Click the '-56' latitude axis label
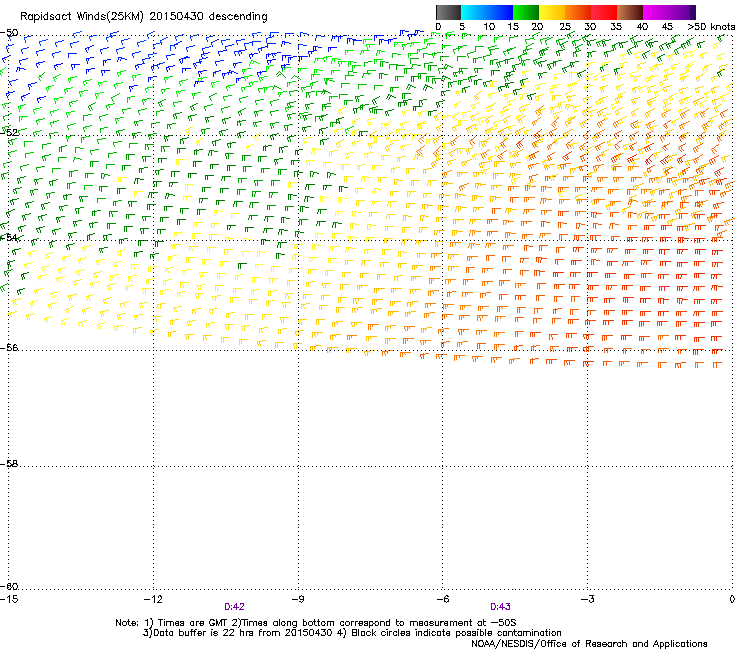Image resolution: width=740 pixels, height=650 pixels. click(9, 348)
